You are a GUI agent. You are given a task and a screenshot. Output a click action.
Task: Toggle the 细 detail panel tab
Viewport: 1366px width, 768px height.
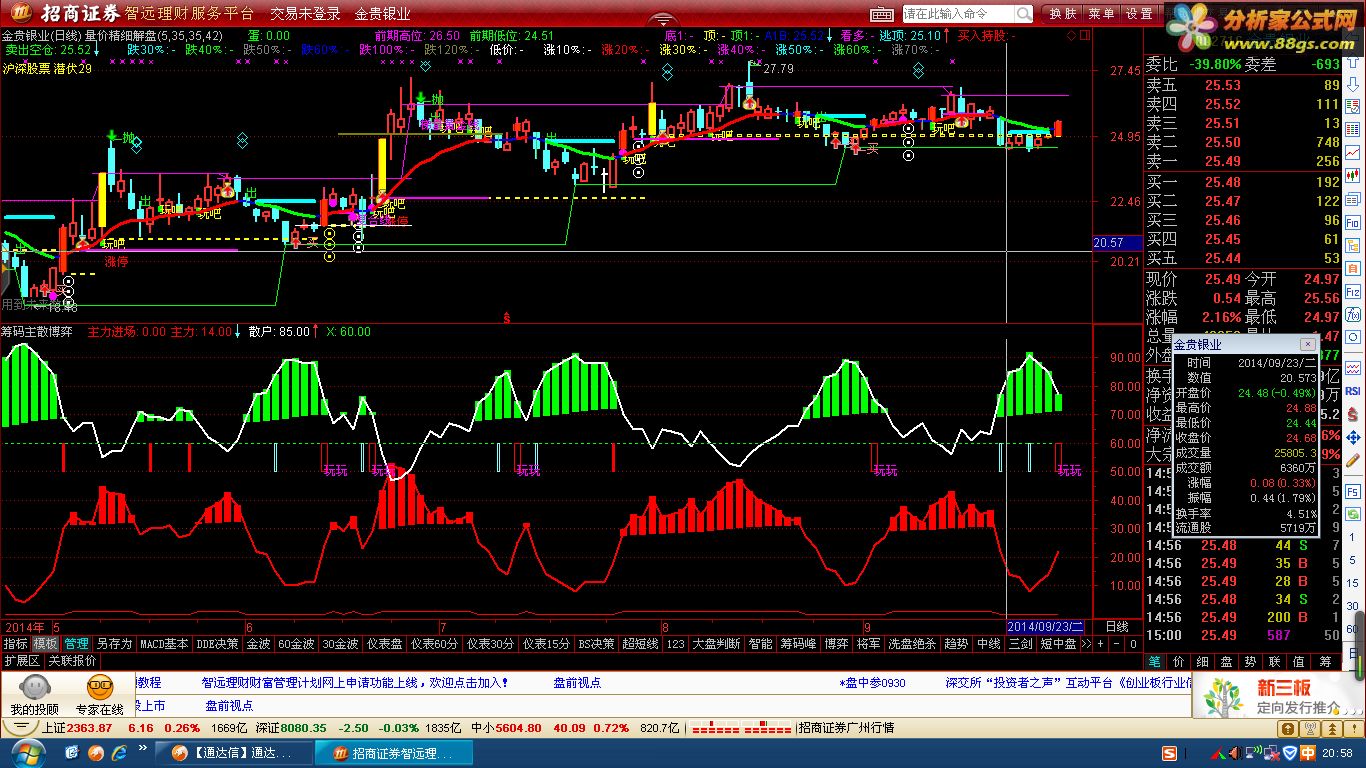(x=1203, y=661)
